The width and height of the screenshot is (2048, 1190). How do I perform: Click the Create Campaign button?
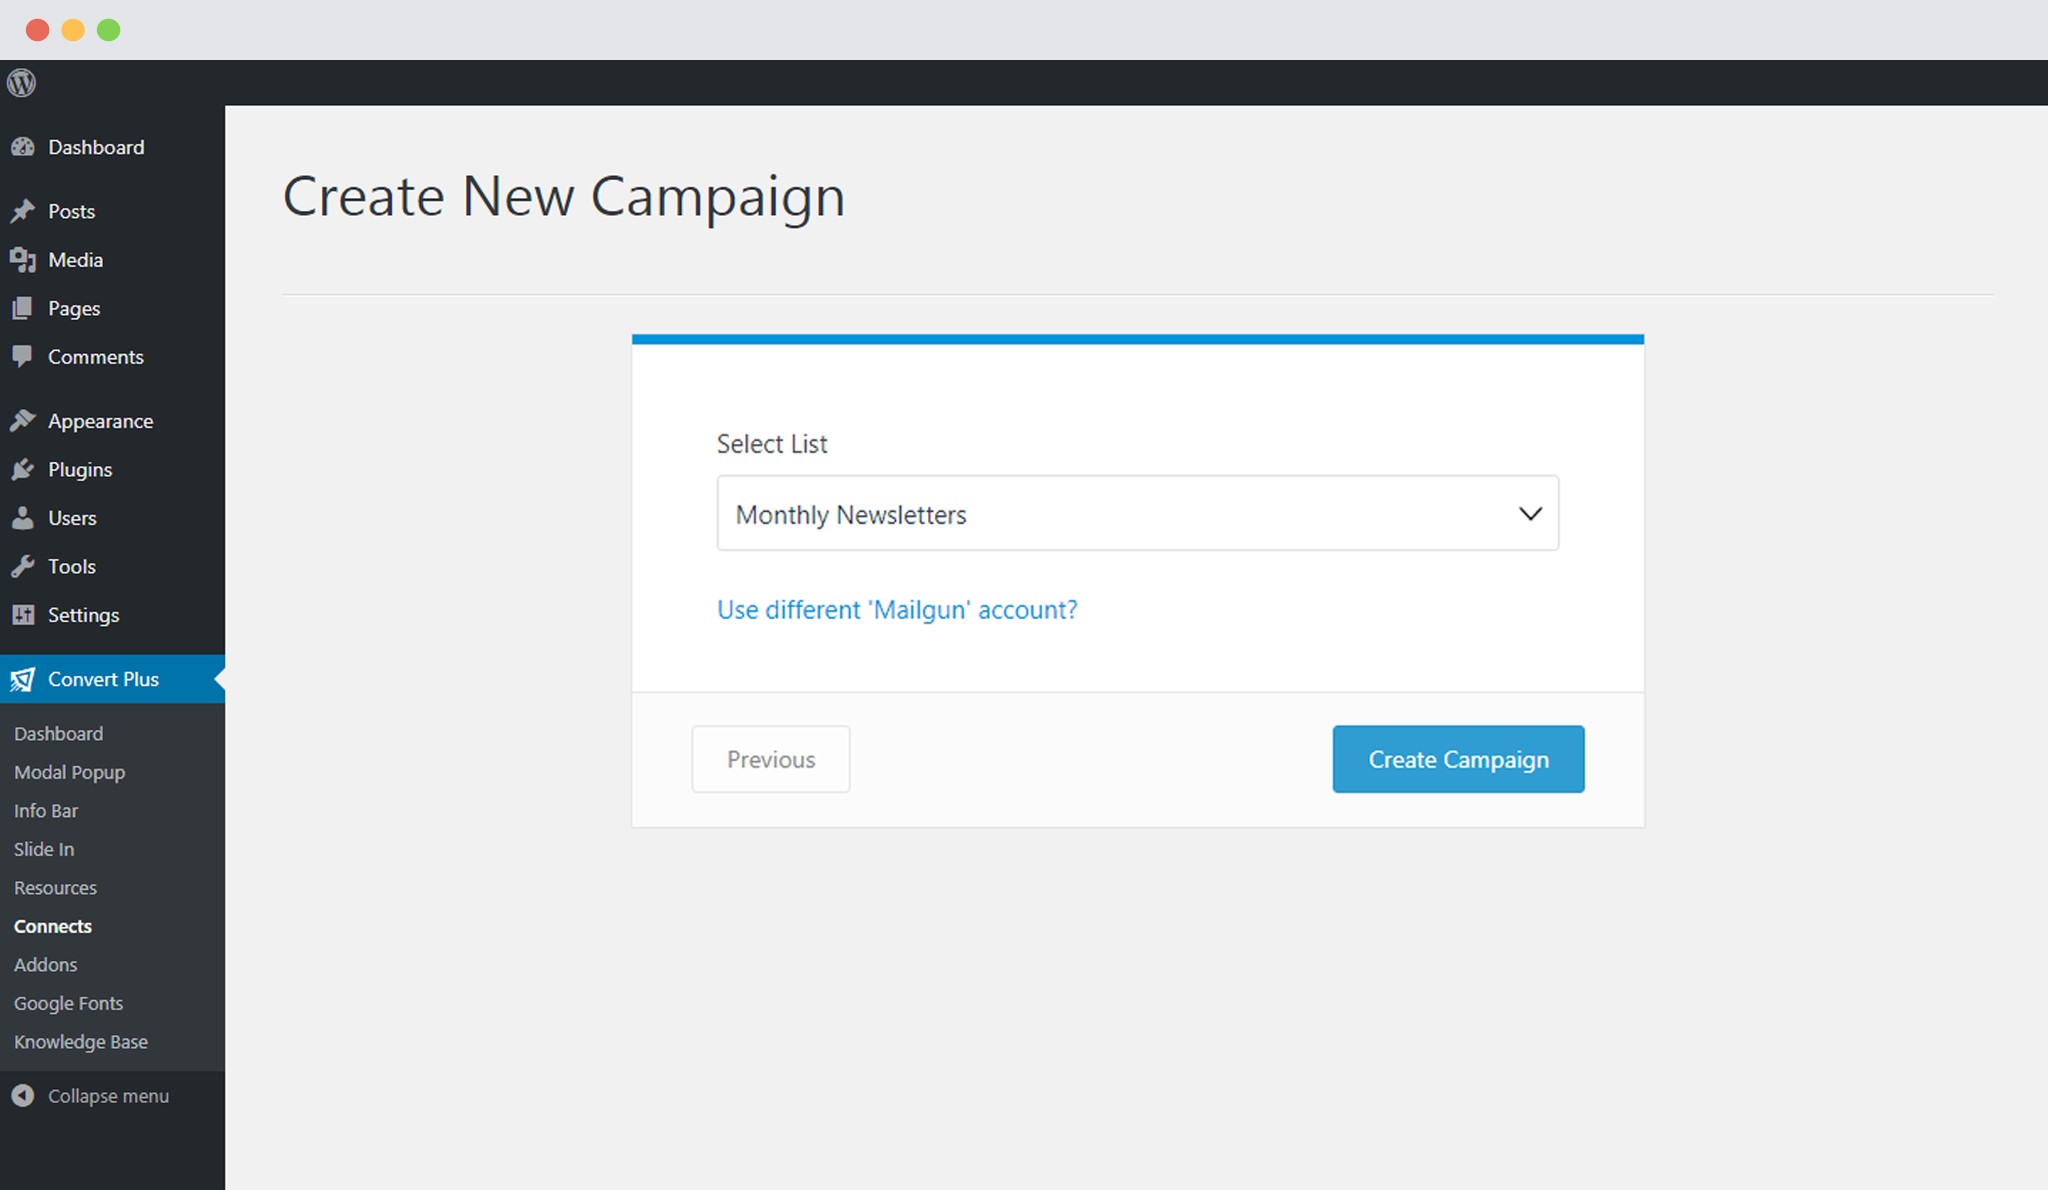[1458, 759]
